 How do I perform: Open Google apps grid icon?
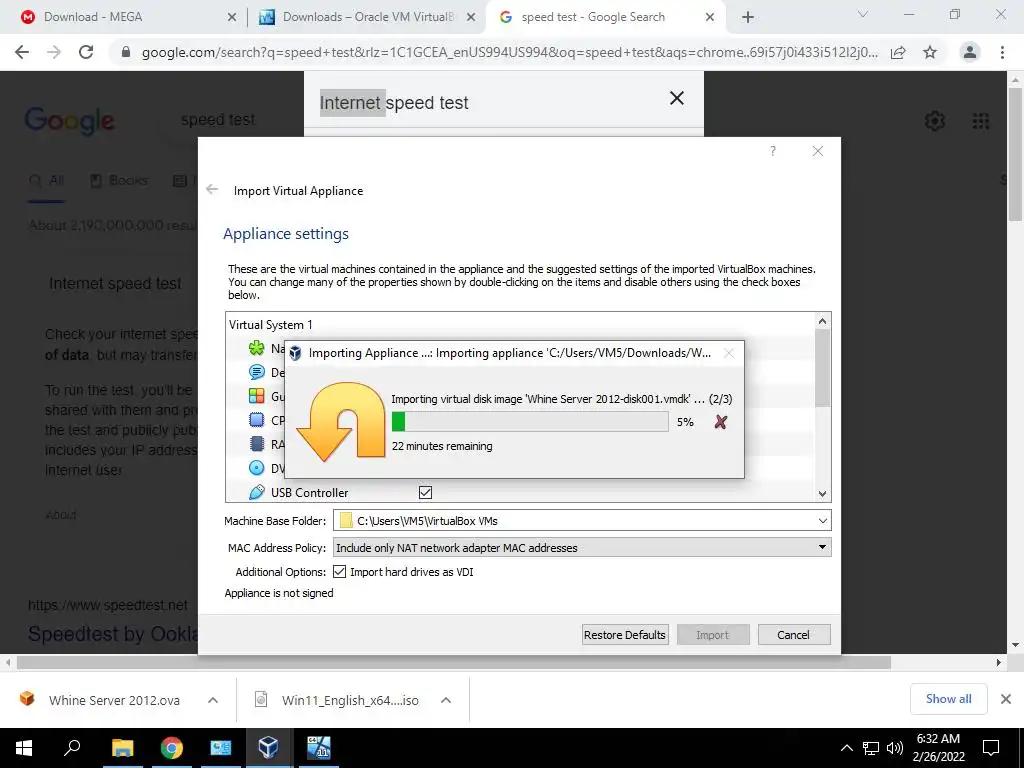coord(980,121)
